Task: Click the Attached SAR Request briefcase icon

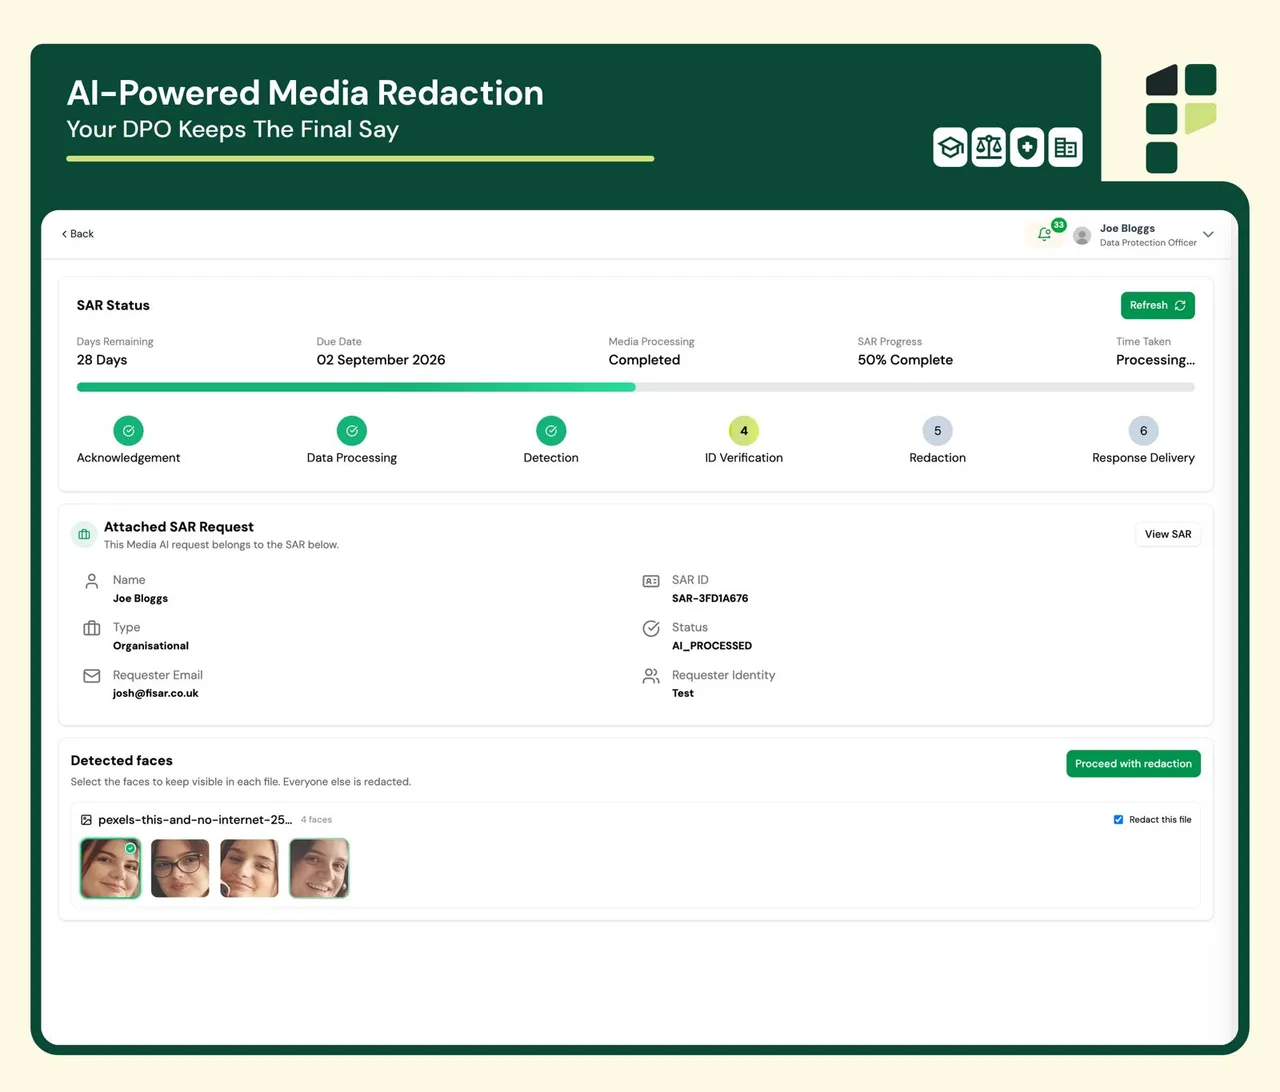Action: [x=84, y=535]
